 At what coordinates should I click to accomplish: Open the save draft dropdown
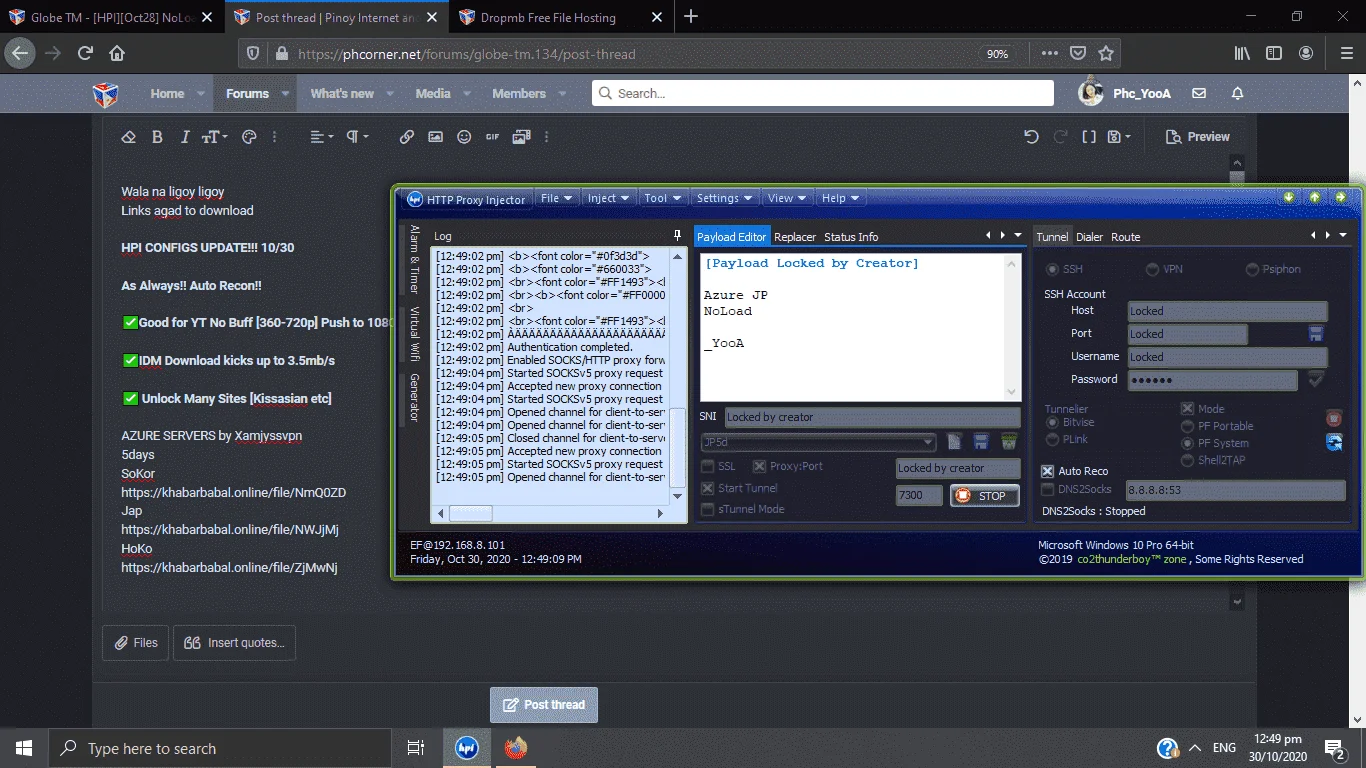[1120, 137]
